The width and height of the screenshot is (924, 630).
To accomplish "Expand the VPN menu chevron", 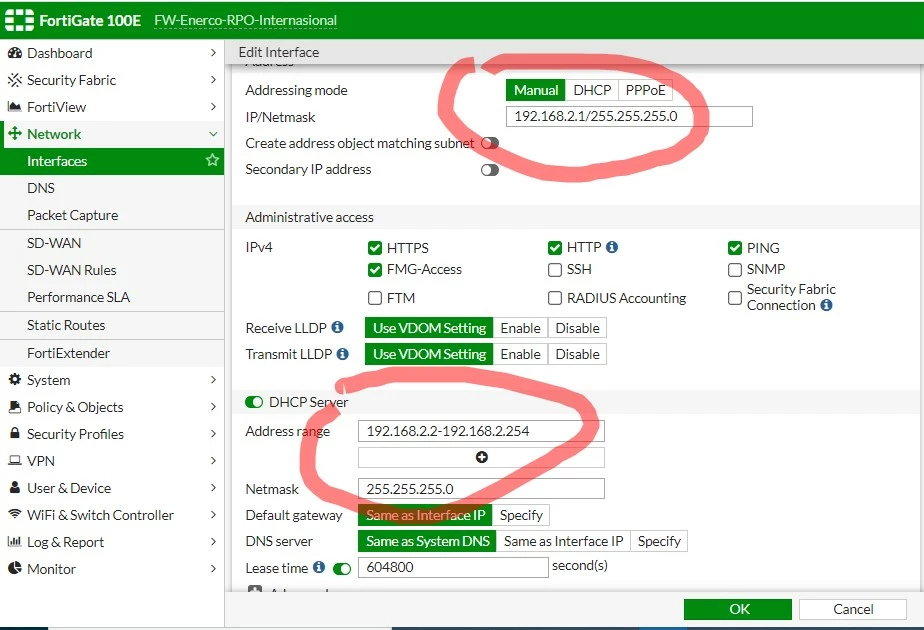I will 213,460.
